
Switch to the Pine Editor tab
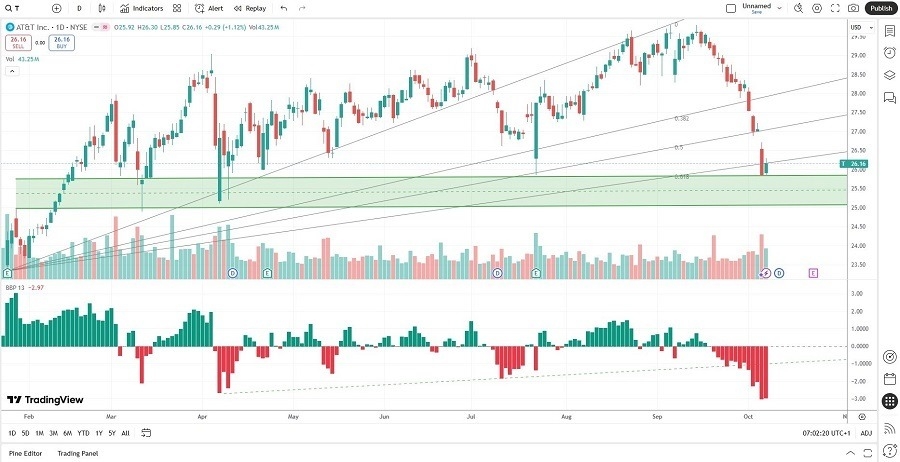[24, 453]
